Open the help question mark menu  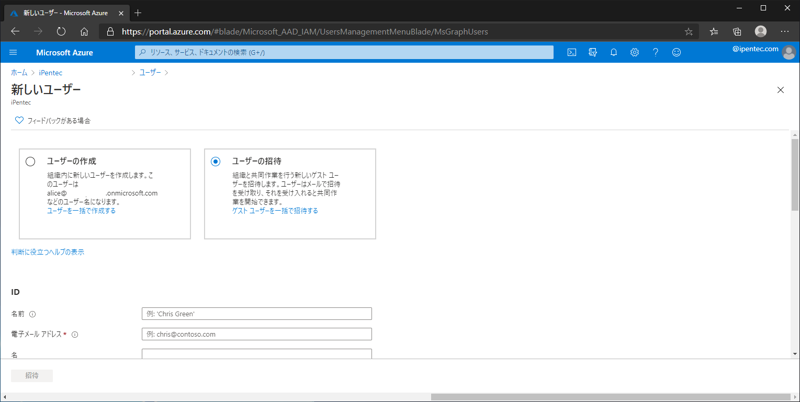656,52
